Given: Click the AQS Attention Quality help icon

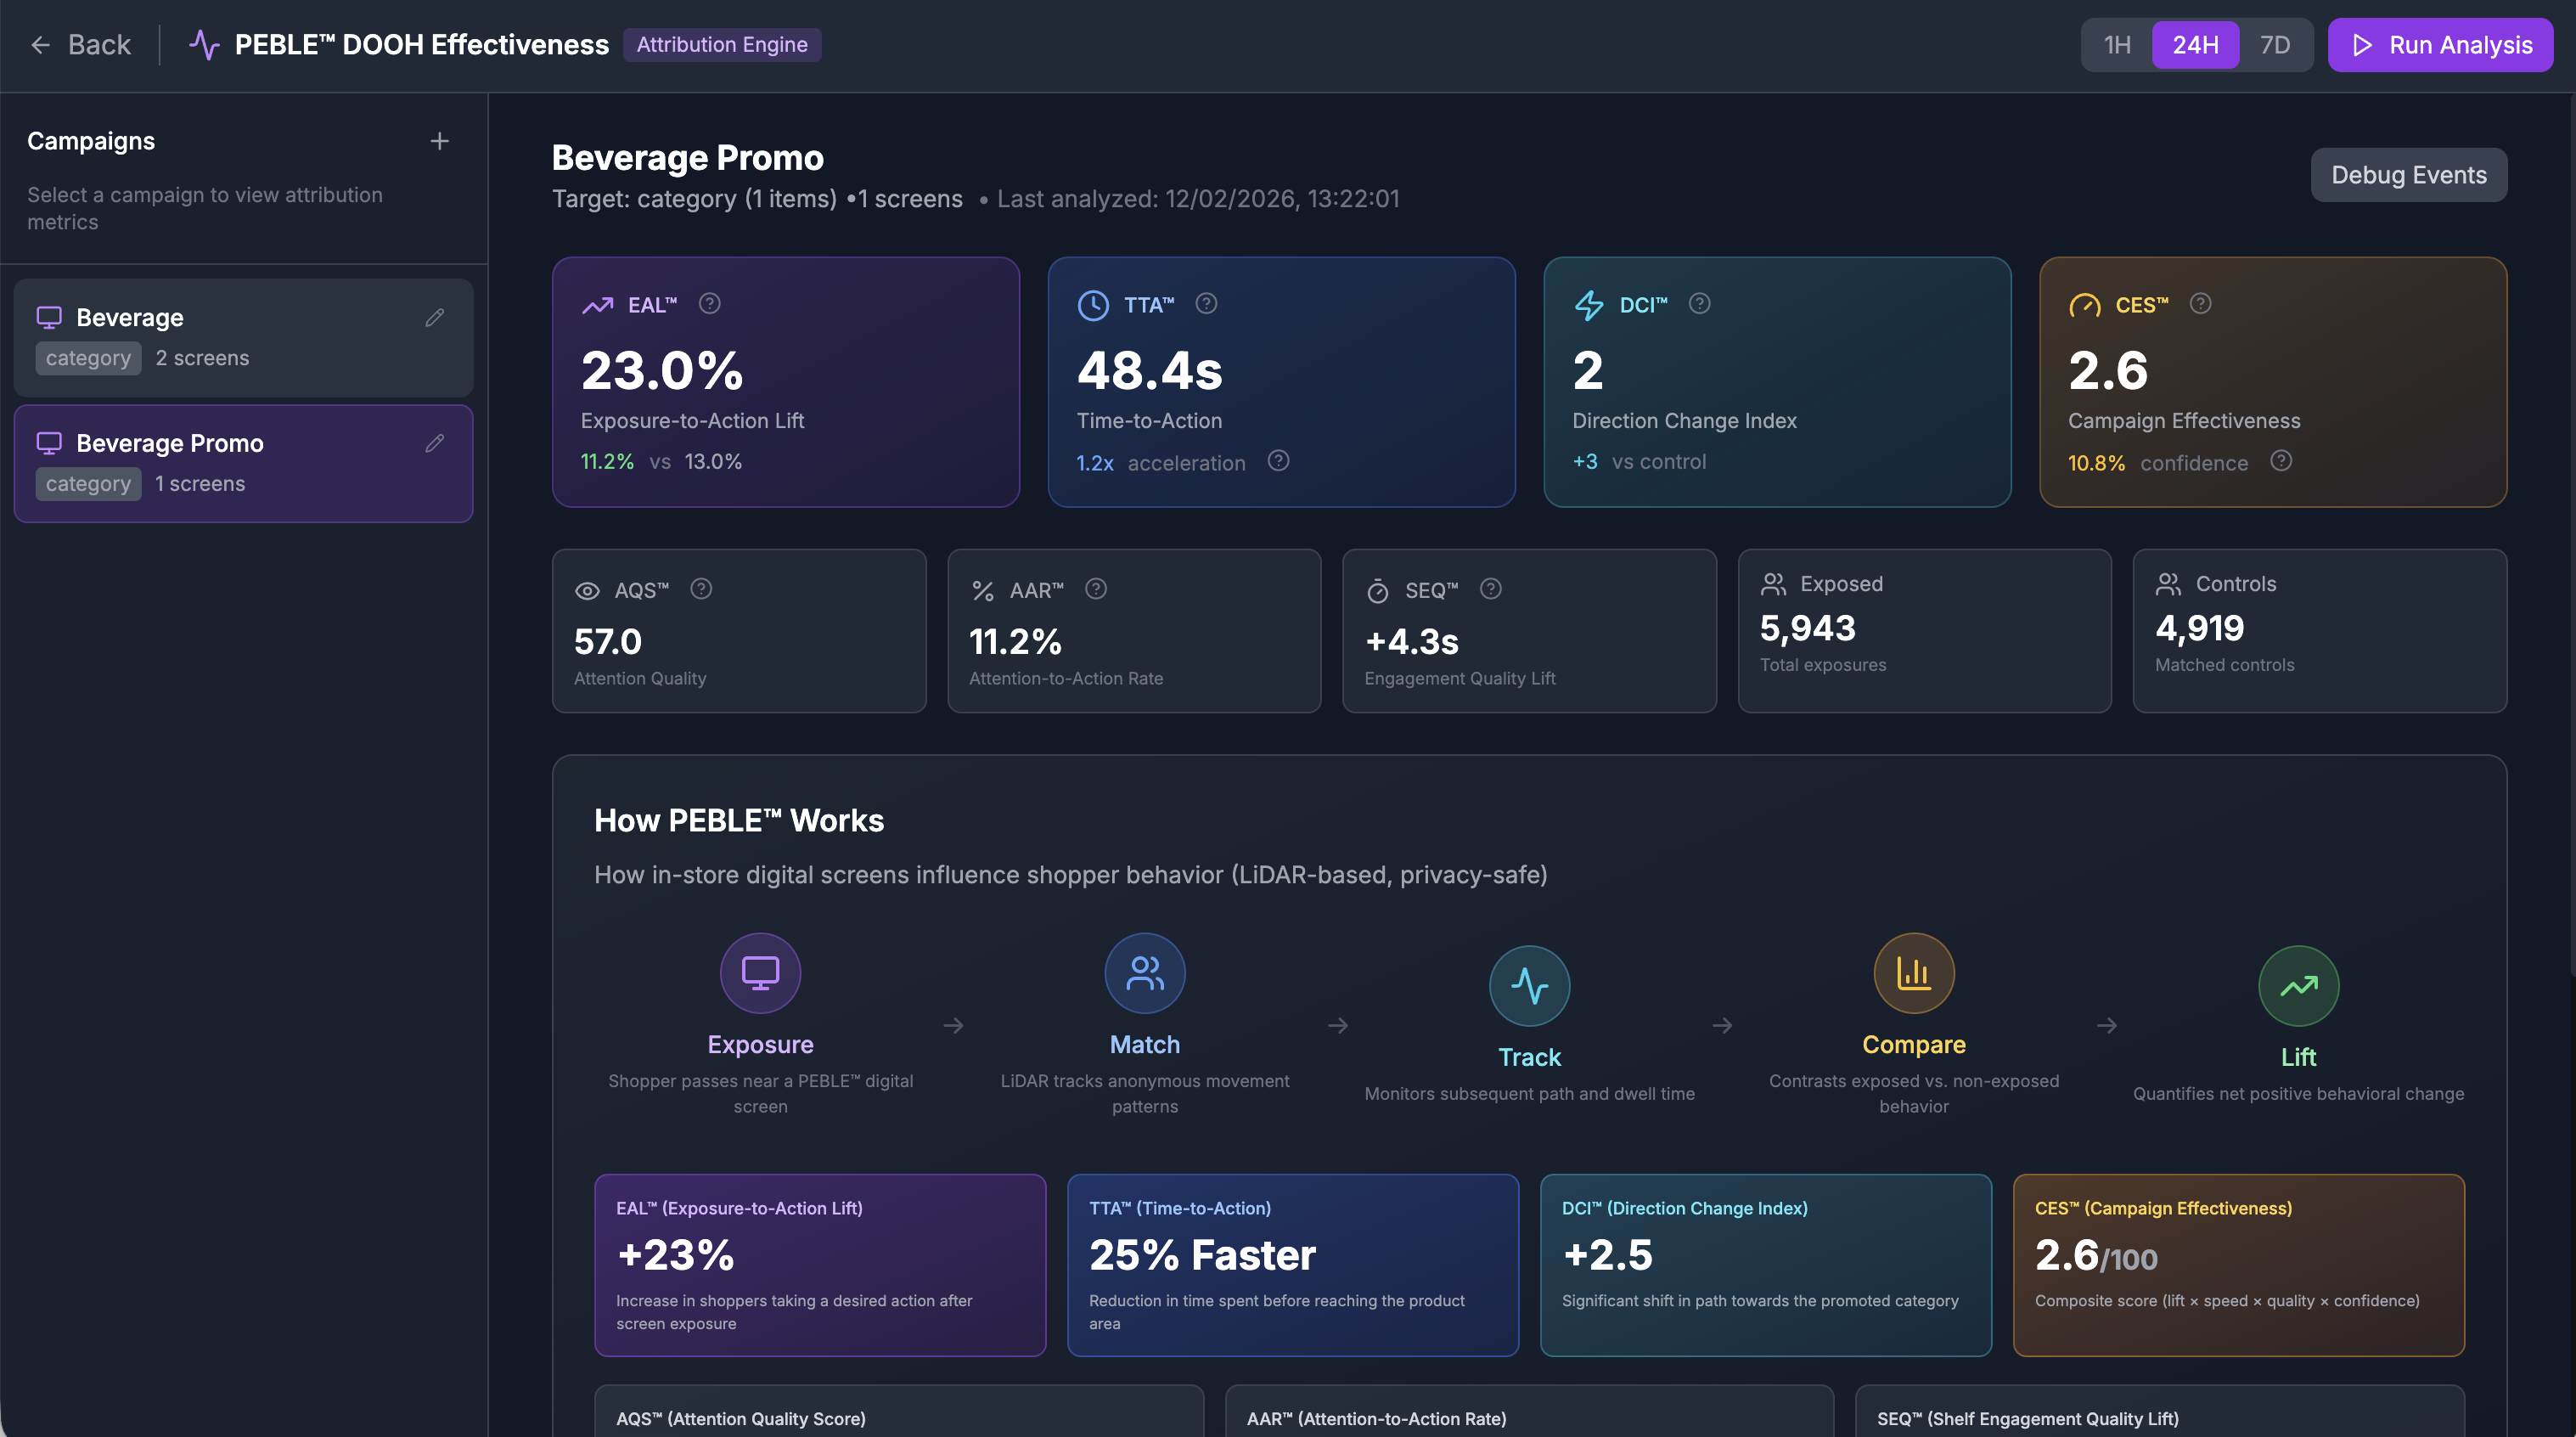Looking at the screenshot, I should tap(700, 590).
